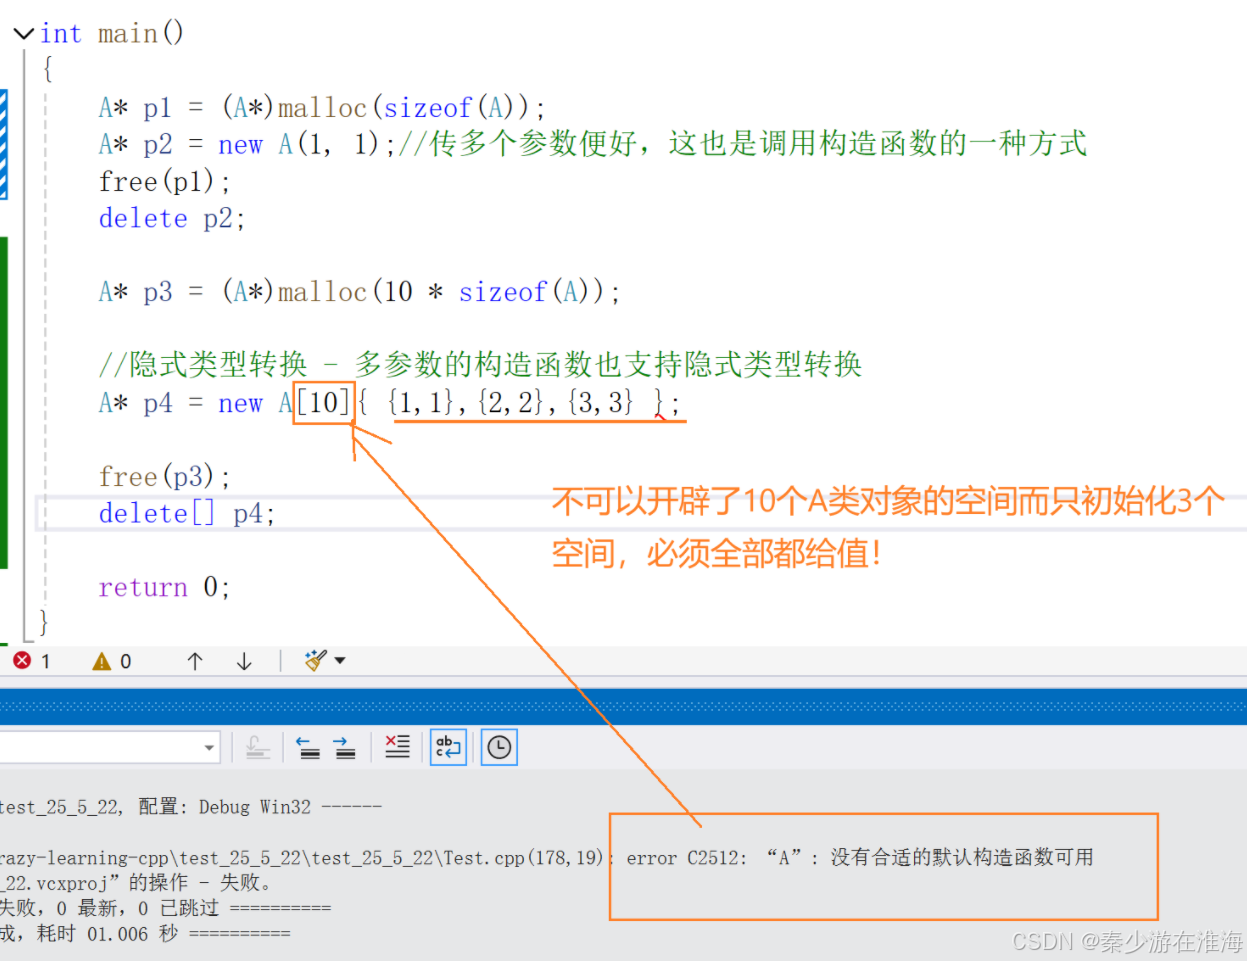Click the '0 已跳过' build summary line
This screenshot has width=1247, height=961.
click(165, 908)
